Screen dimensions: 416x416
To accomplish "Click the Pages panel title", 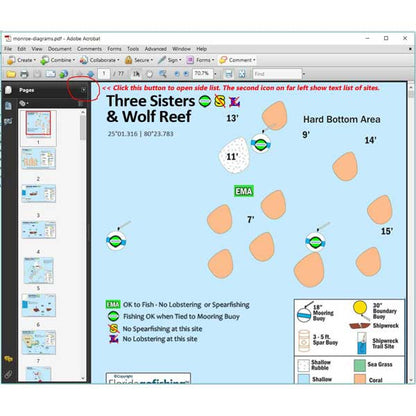I will coord(27,90).
